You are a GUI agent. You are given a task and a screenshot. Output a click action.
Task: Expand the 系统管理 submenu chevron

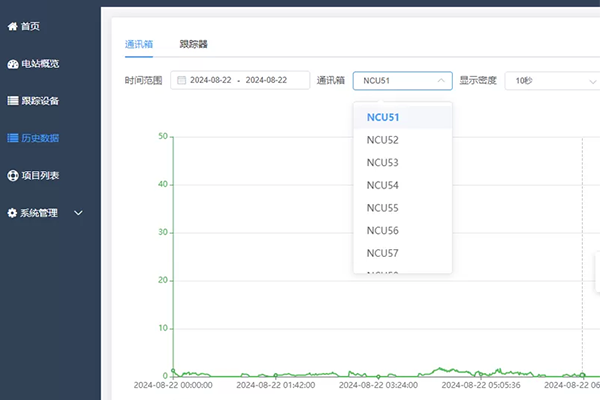point(78,213)
